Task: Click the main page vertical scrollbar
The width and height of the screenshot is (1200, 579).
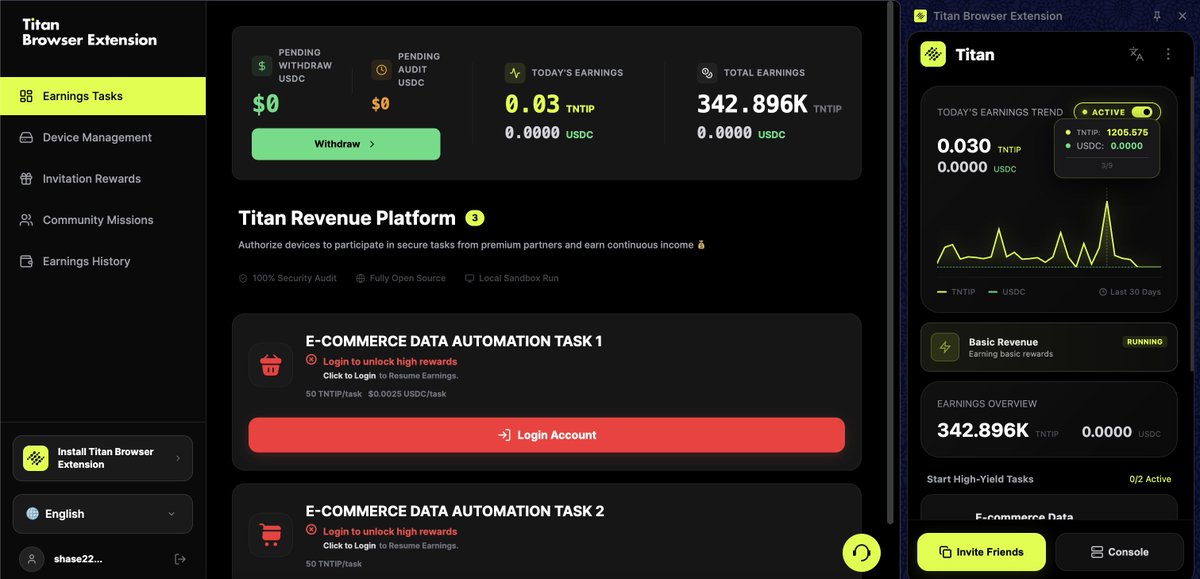Action: click(x=892, y=260)
